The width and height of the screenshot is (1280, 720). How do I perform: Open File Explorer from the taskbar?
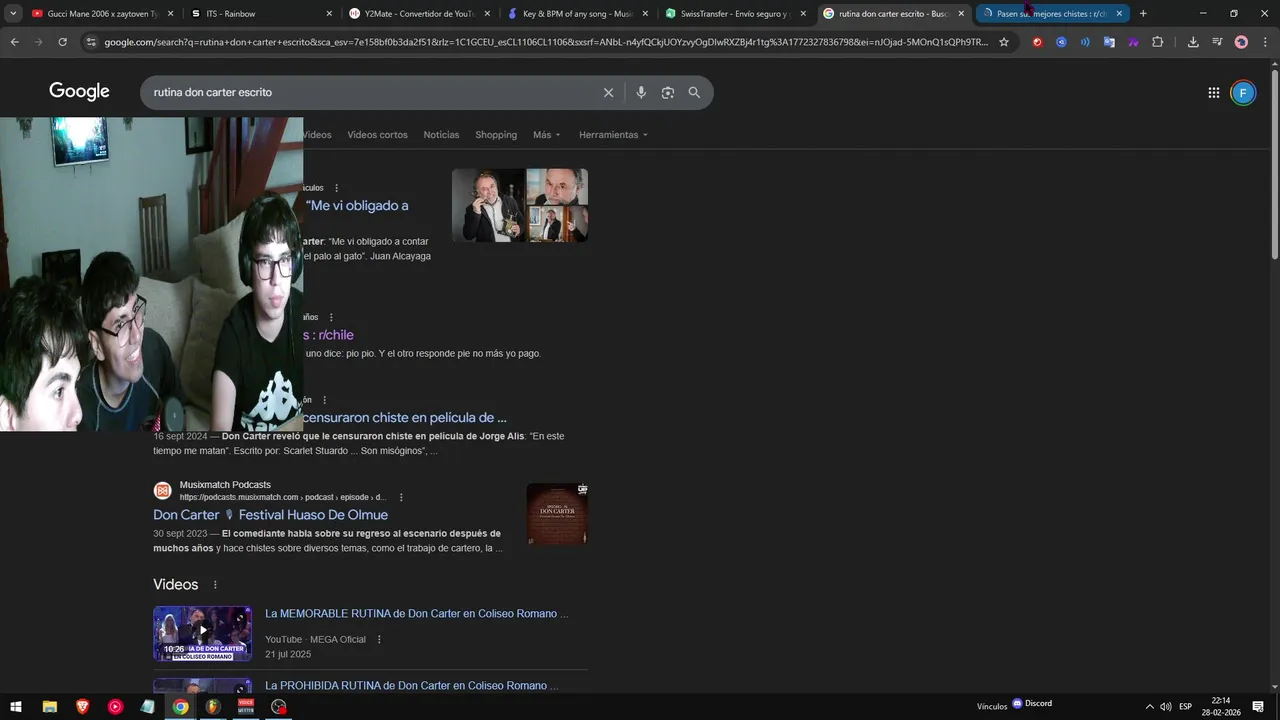point(49,707)
